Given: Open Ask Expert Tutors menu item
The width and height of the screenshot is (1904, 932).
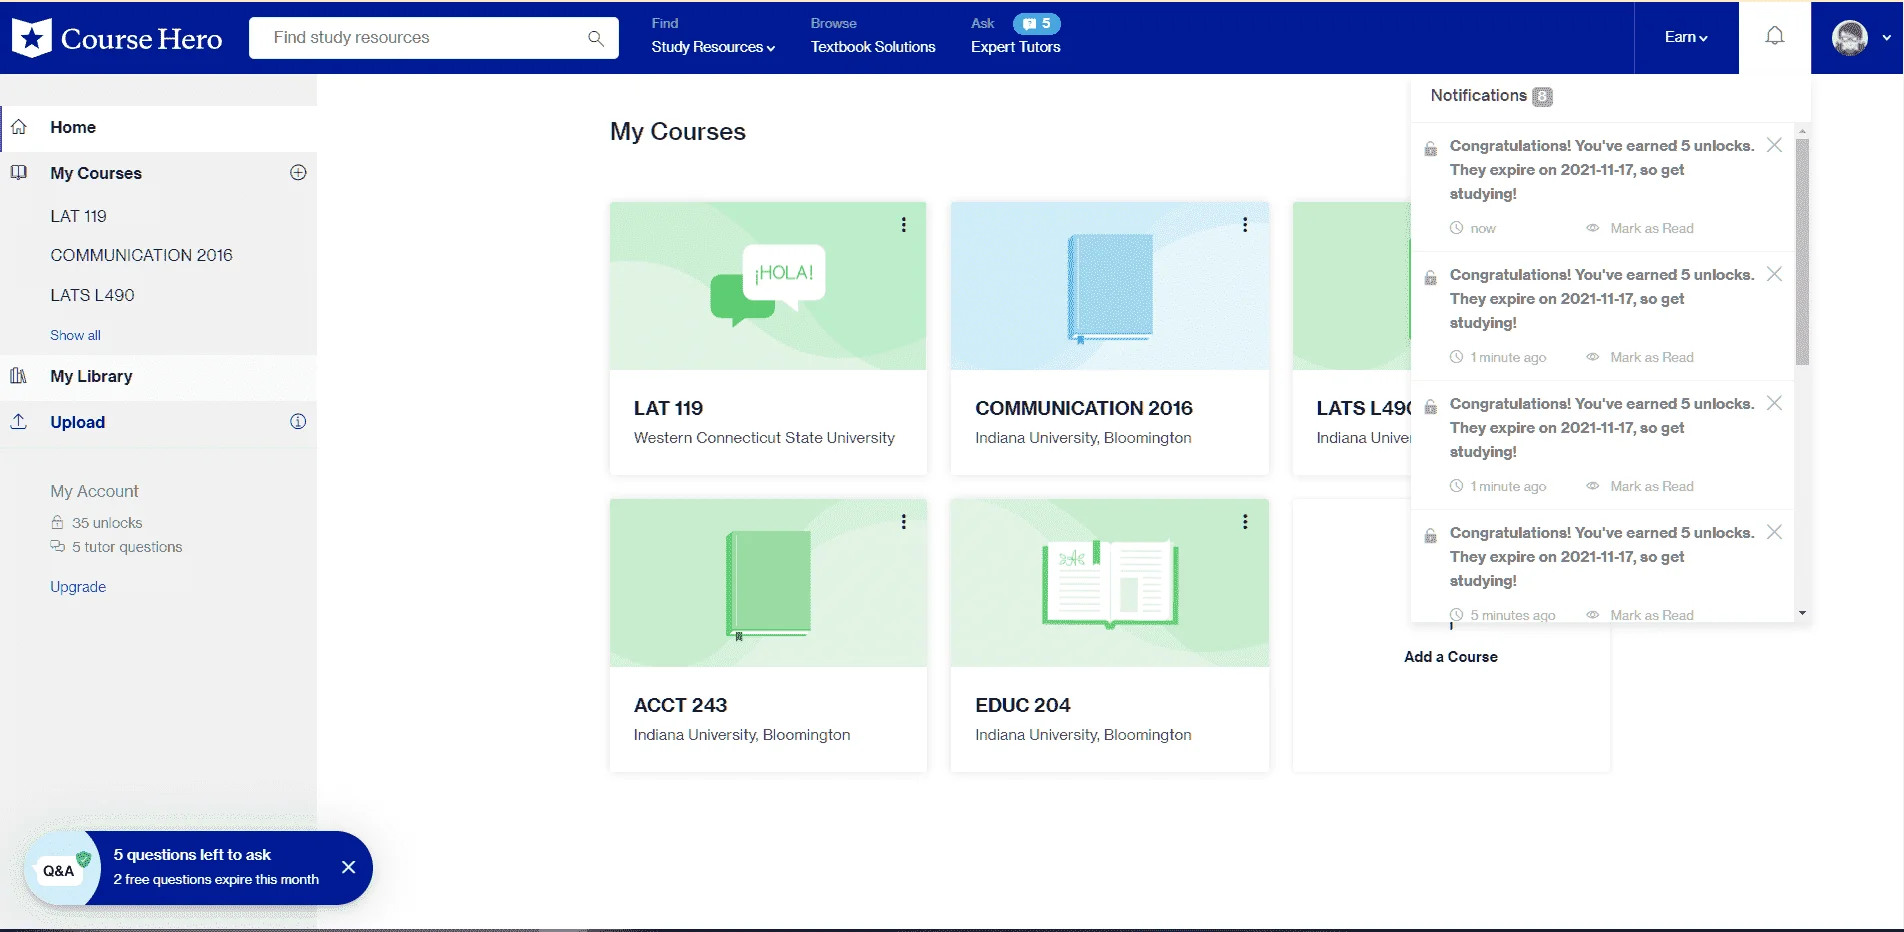Looking at the screenshot, I should click(x=1015, y=47).
